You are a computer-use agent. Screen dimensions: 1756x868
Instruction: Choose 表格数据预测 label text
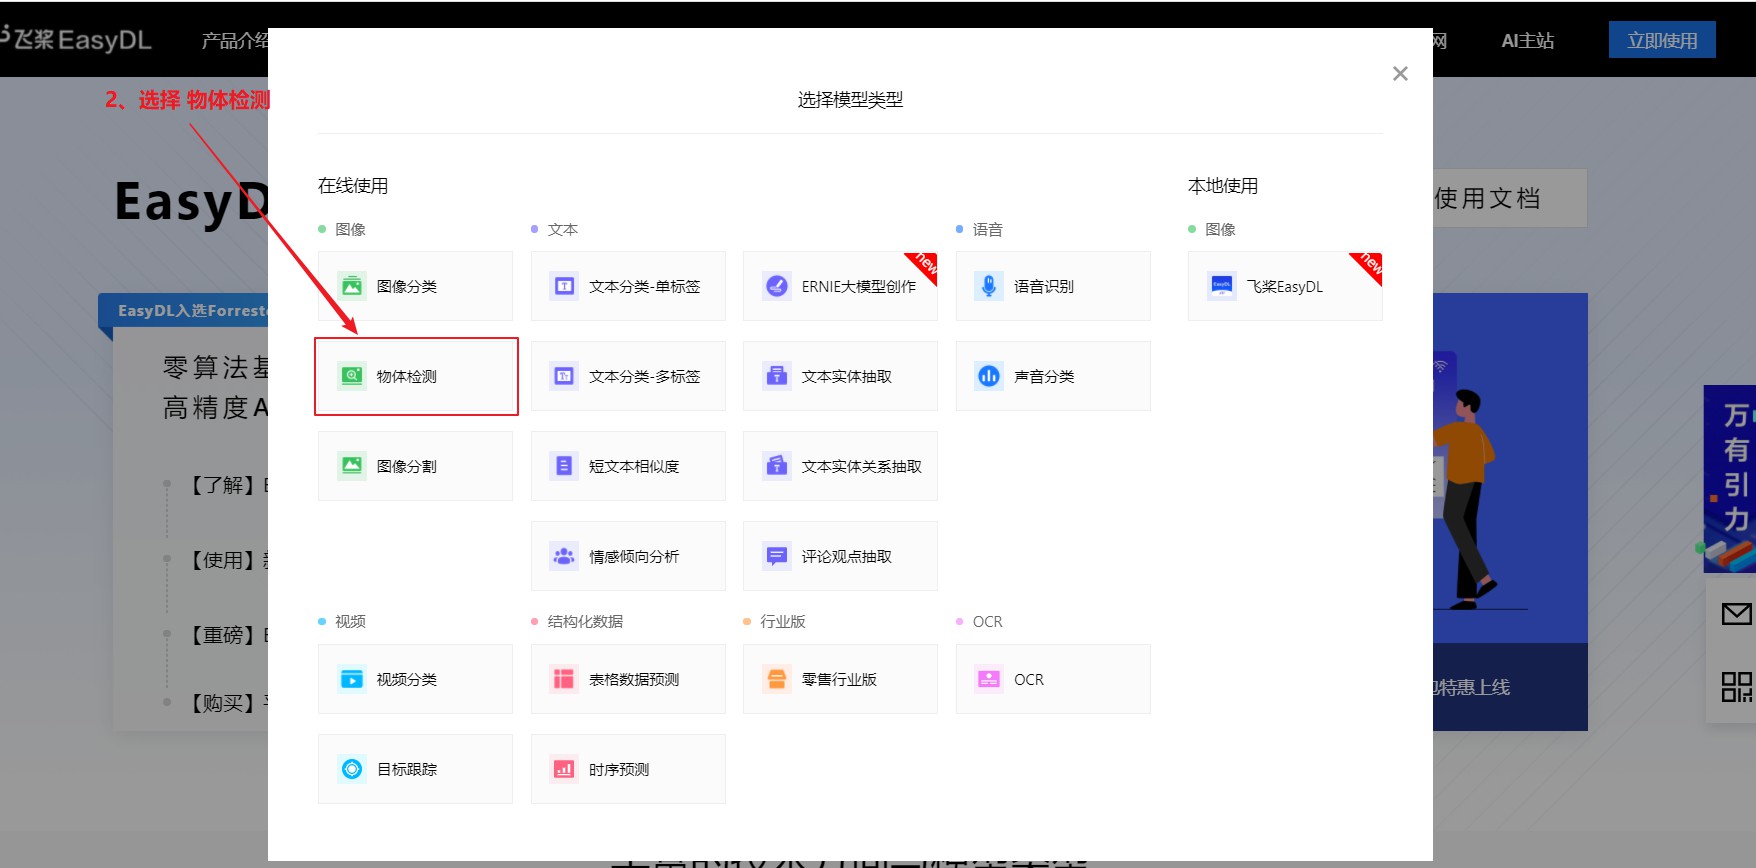(x=633, y=680)
